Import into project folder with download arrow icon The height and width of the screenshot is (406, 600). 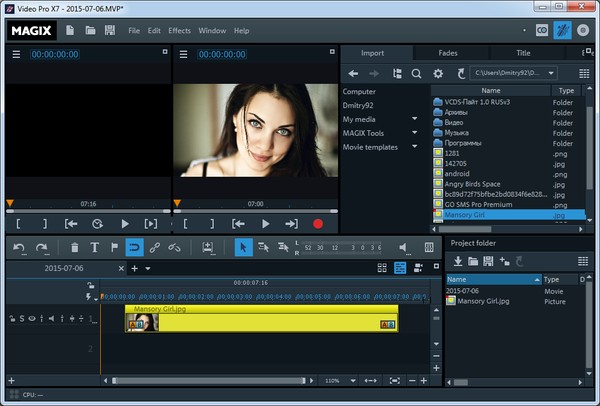click(458, 261)
